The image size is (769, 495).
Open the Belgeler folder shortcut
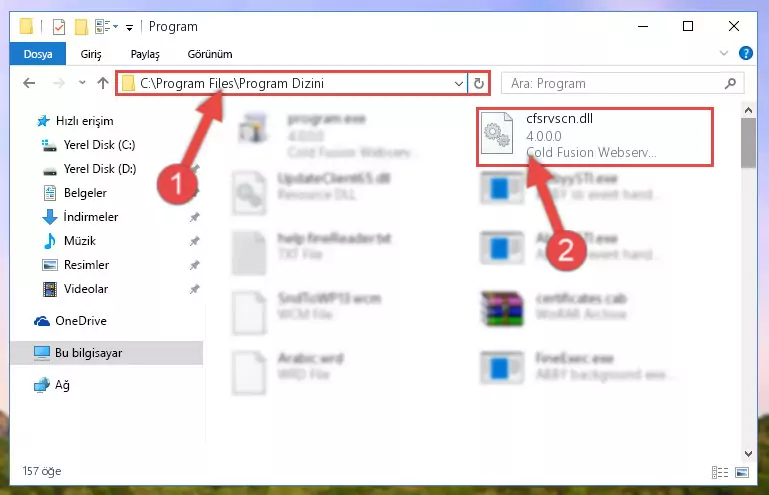point(85,193)
